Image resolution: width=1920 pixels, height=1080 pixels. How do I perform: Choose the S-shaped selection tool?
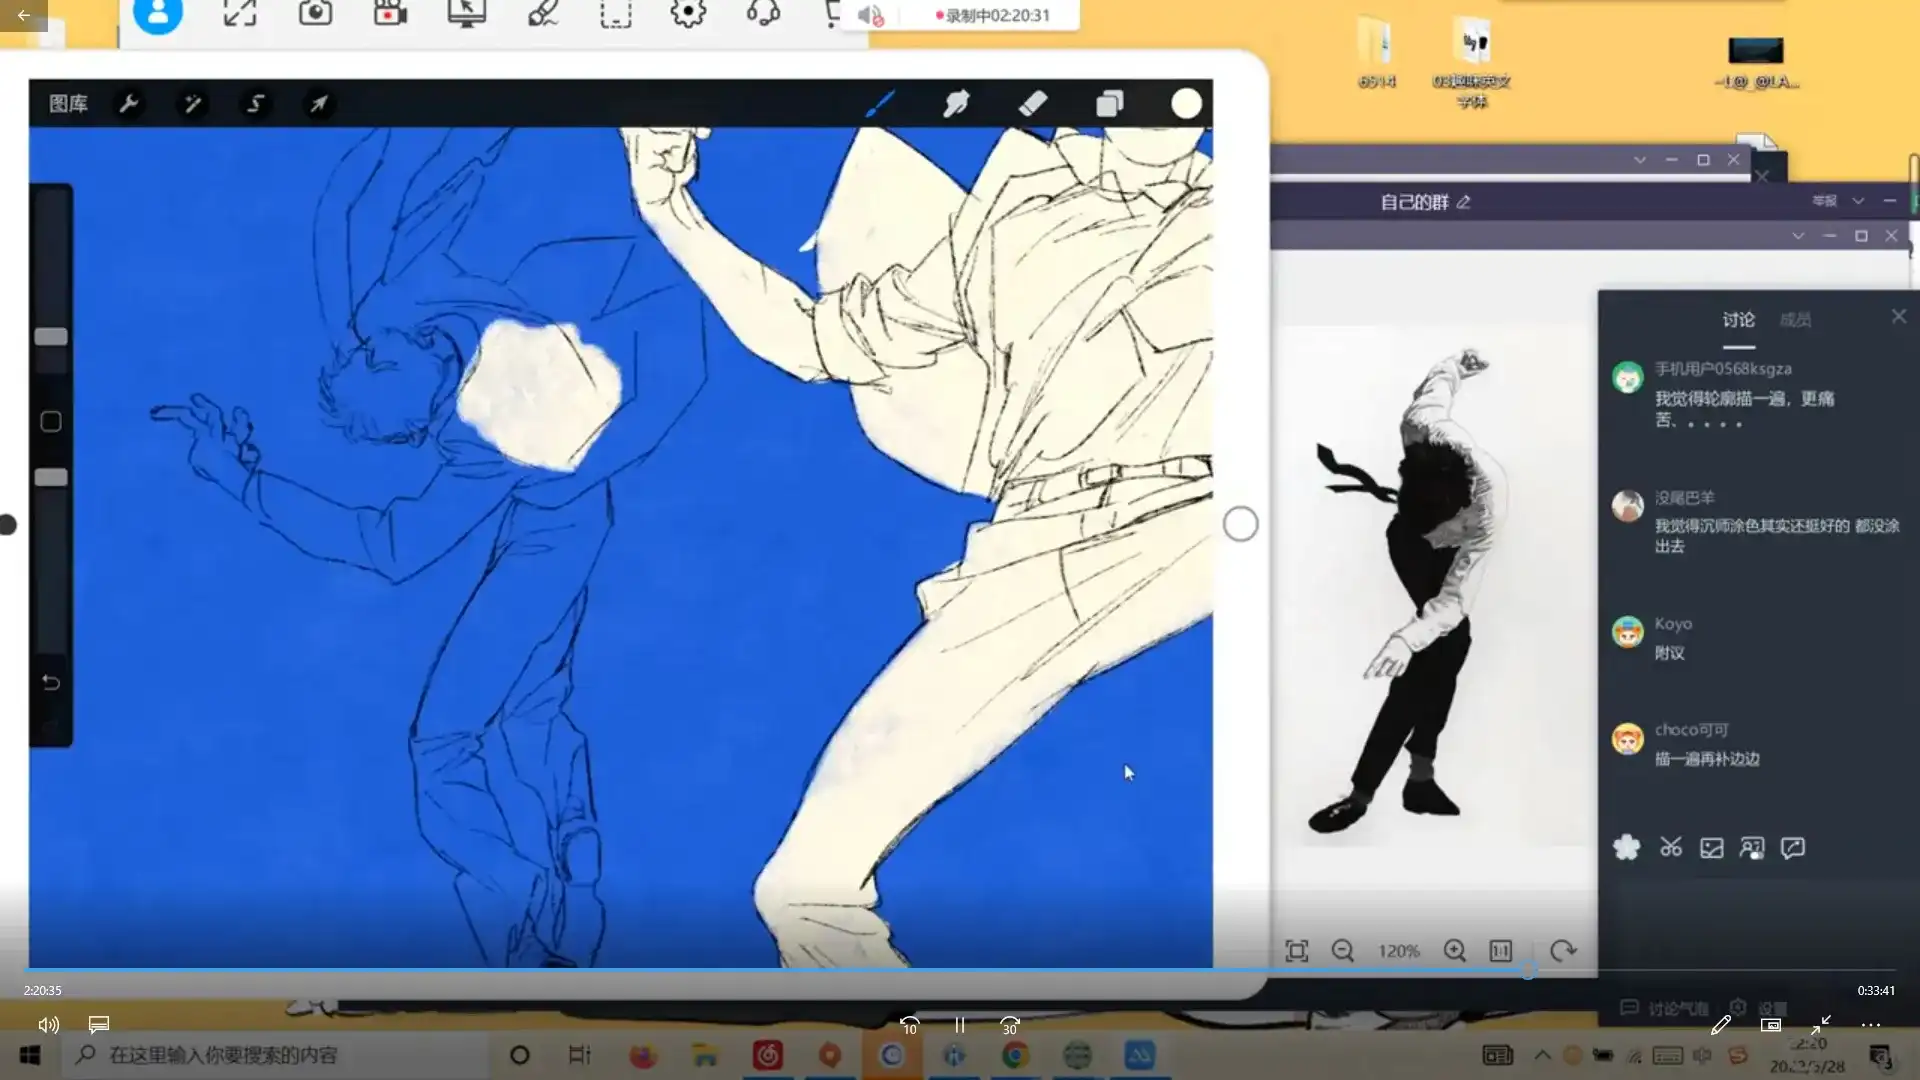(255, 103)
